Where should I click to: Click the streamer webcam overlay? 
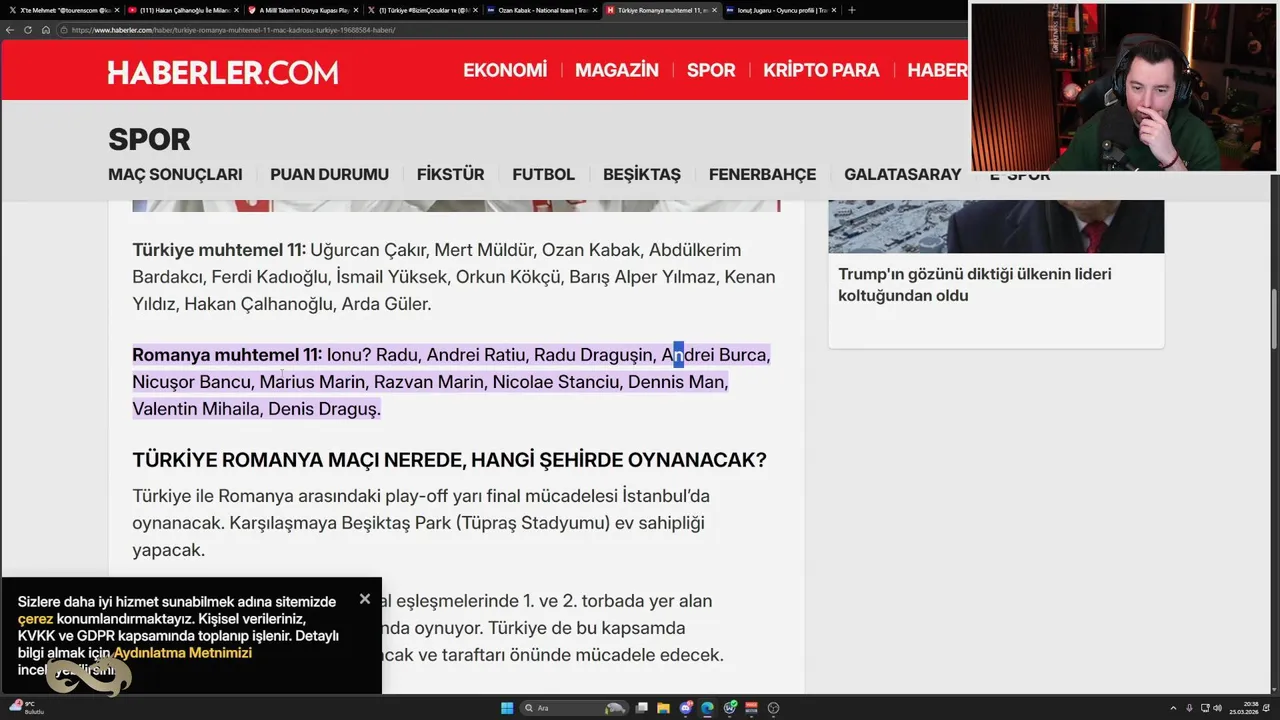(x=1124, y=87)
